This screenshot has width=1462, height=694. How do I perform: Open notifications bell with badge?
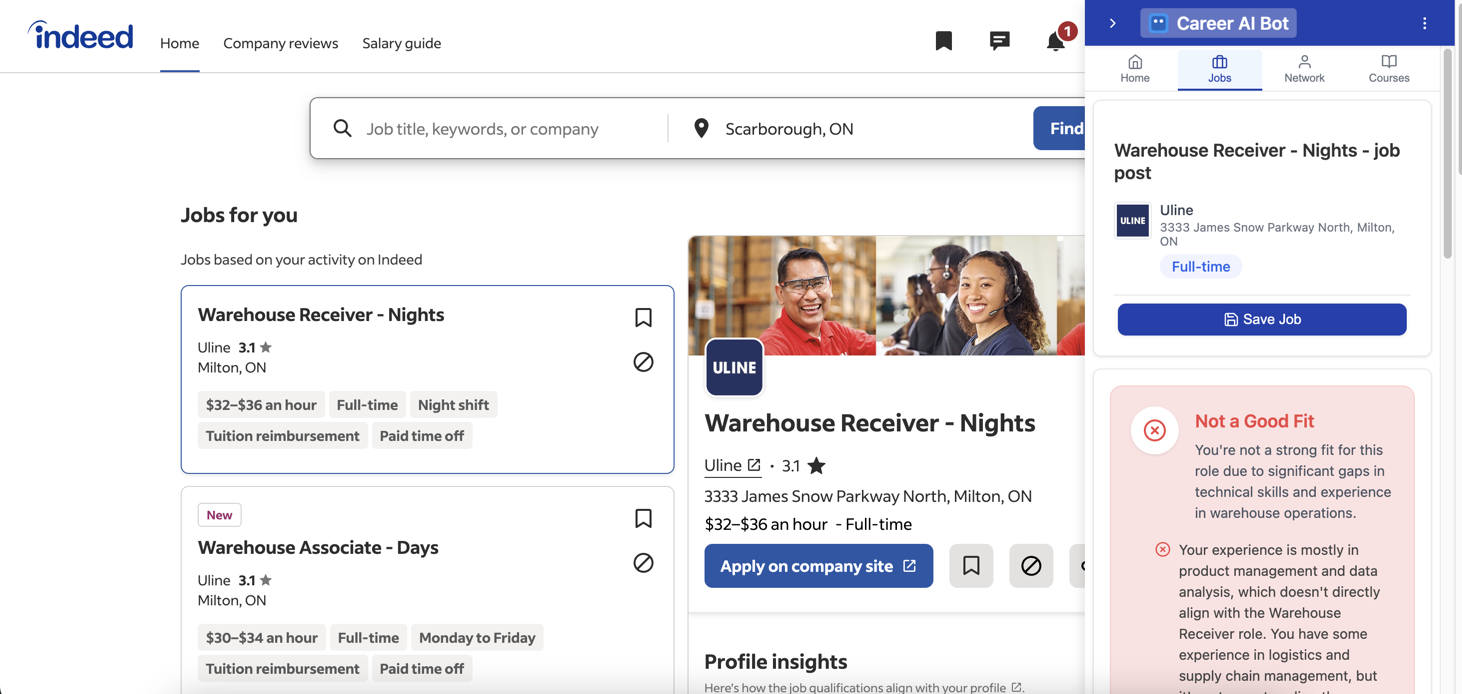click(1057, 39)
